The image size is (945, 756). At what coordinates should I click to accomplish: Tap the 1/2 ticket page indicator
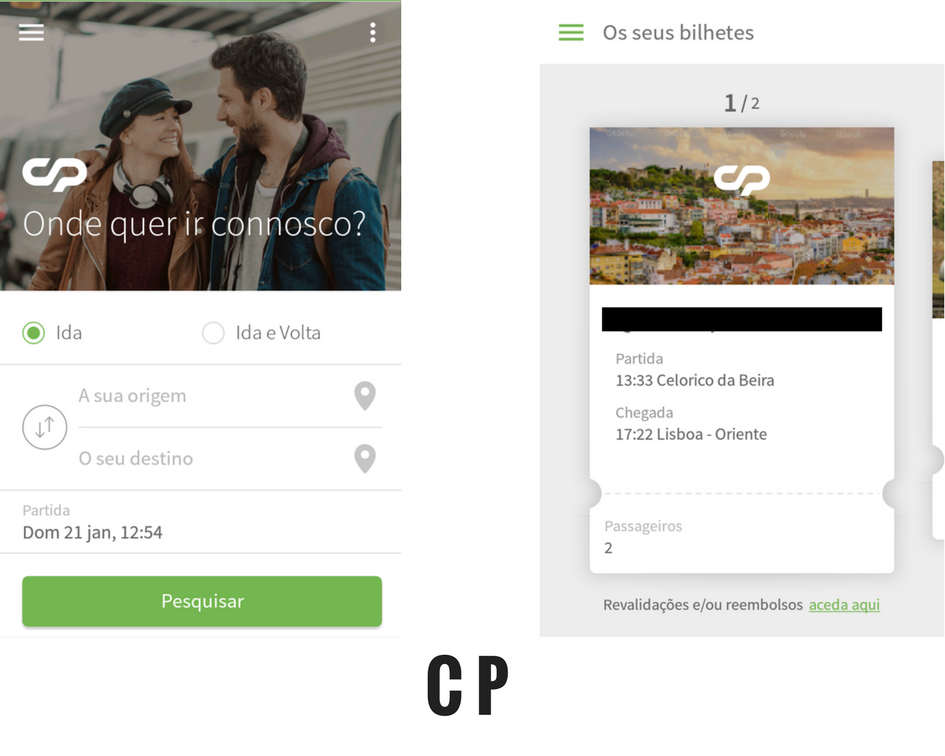click(742, 103)
